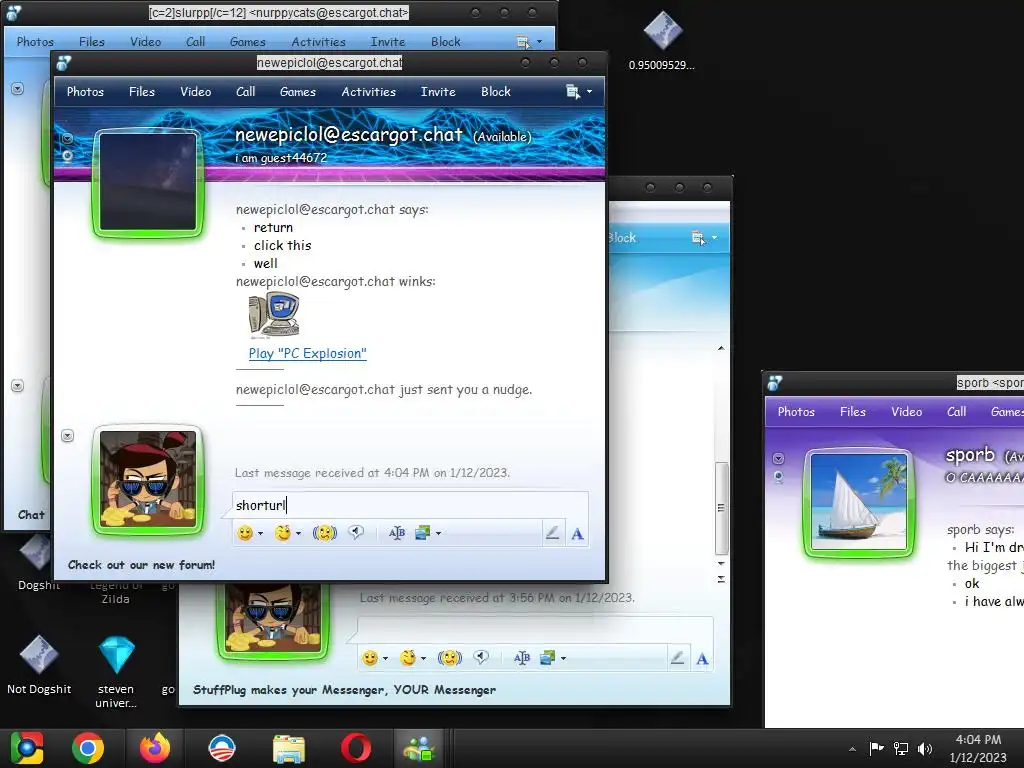Click options icon in slurpp chat window
The height and width of the screenshot is (768, 1024).
[x=523, y=42]
